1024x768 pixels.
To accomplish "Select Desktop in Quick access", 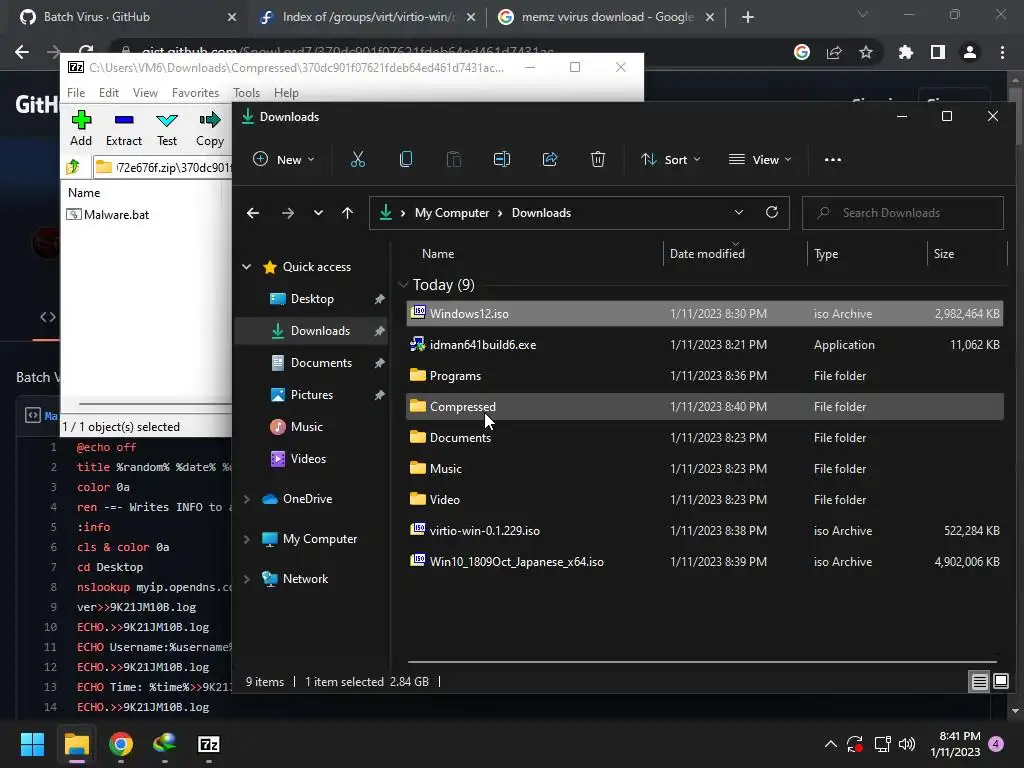I will point(312,298).
